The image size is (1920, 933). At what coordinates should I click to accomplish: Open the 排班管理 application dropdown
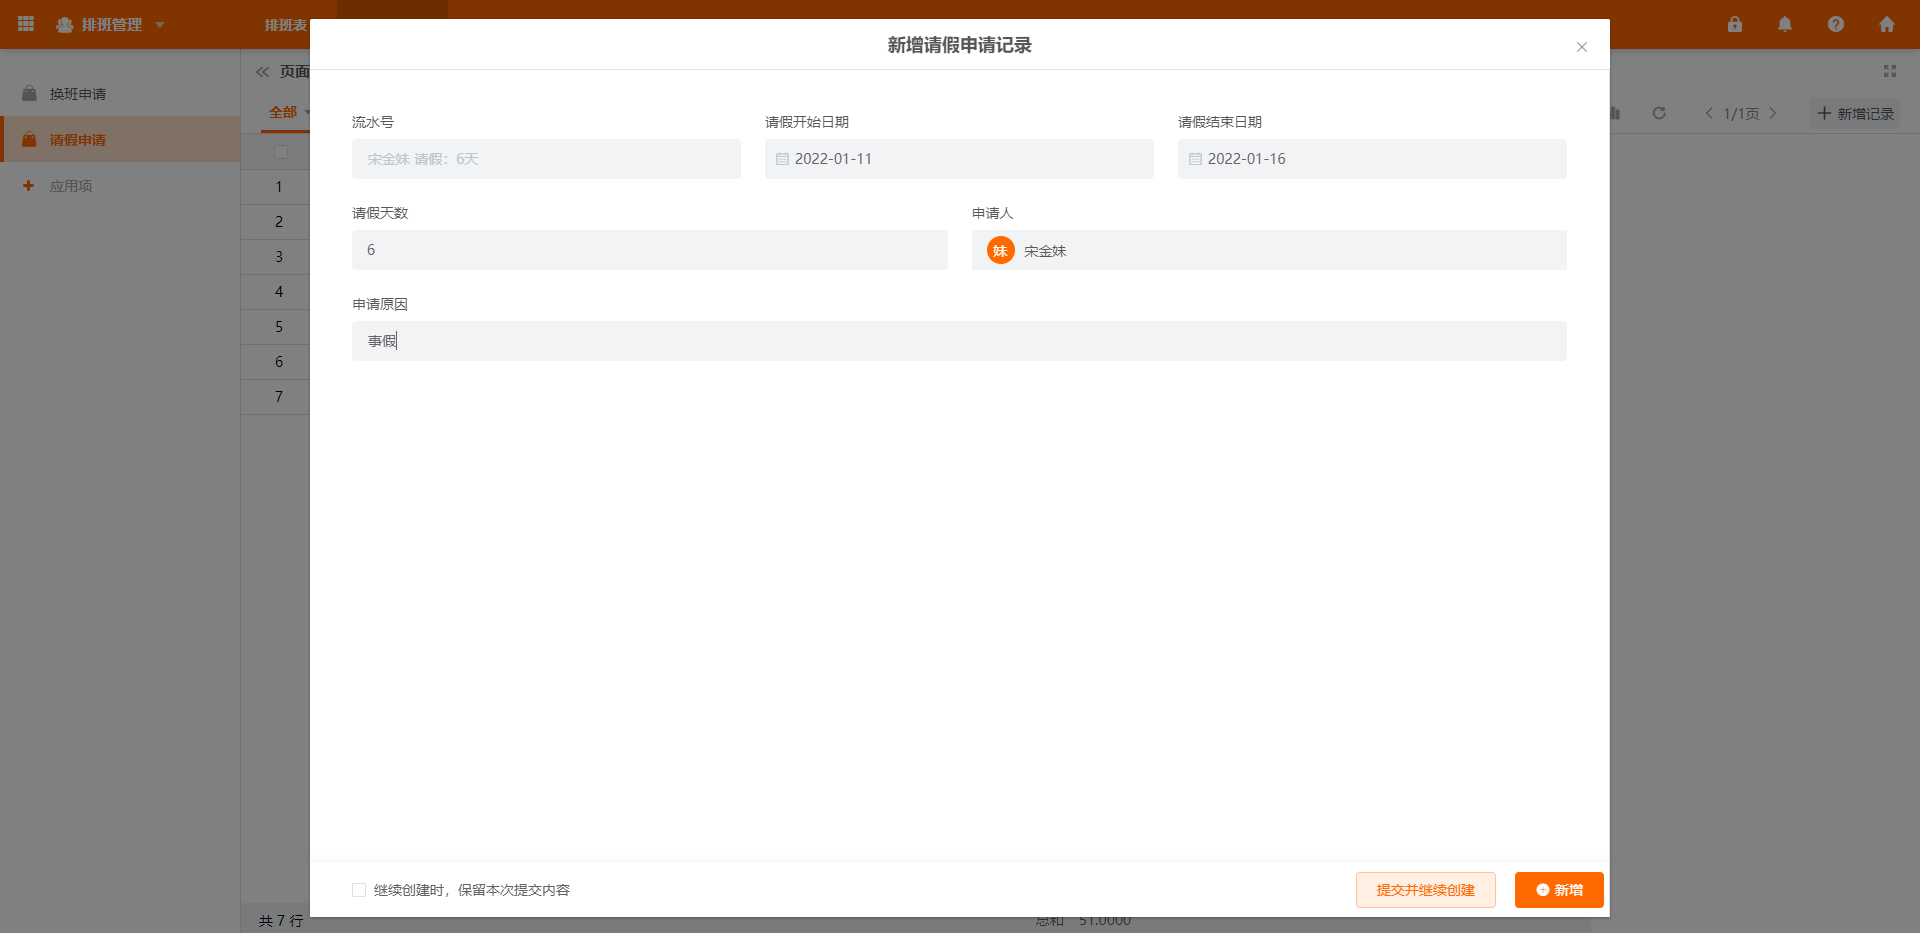[x=110, y=24]
